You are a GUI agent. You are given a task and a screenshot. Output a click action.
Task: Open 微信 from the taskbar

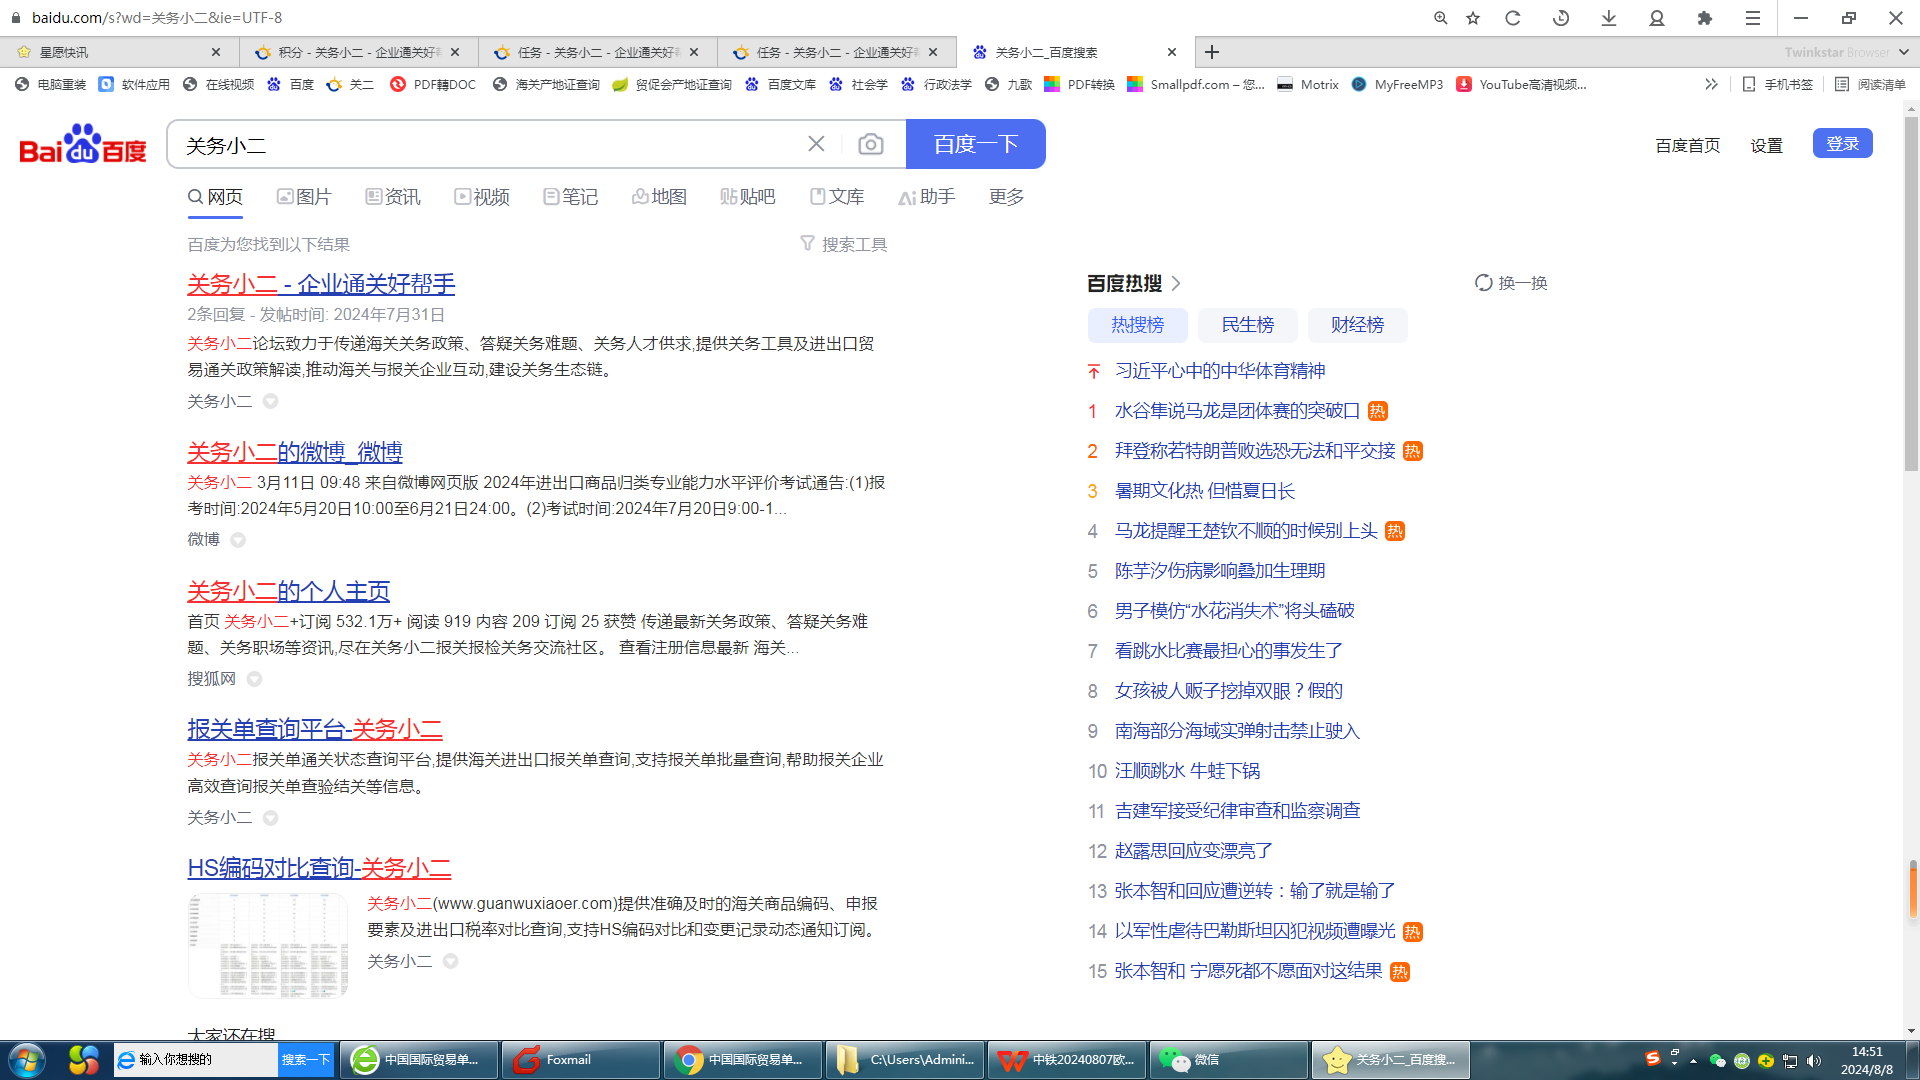(1229, 1060)
